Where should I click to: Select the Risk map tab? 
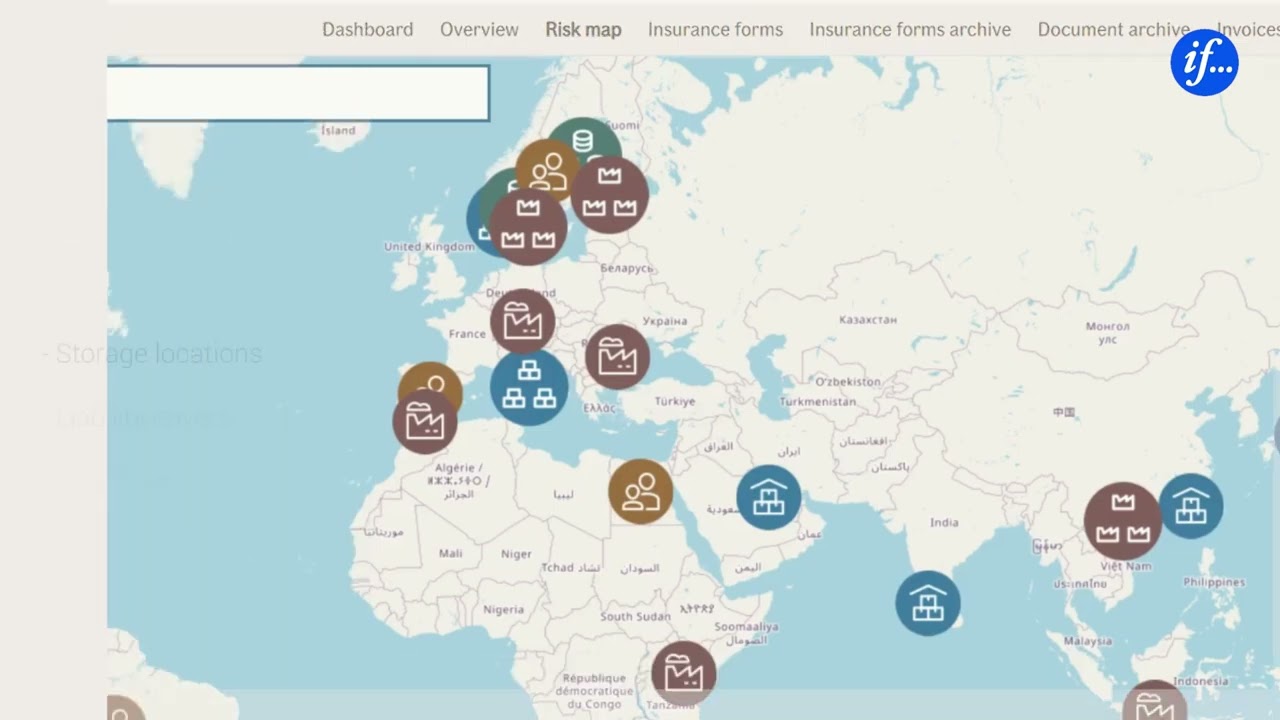[x=583, y=29]
